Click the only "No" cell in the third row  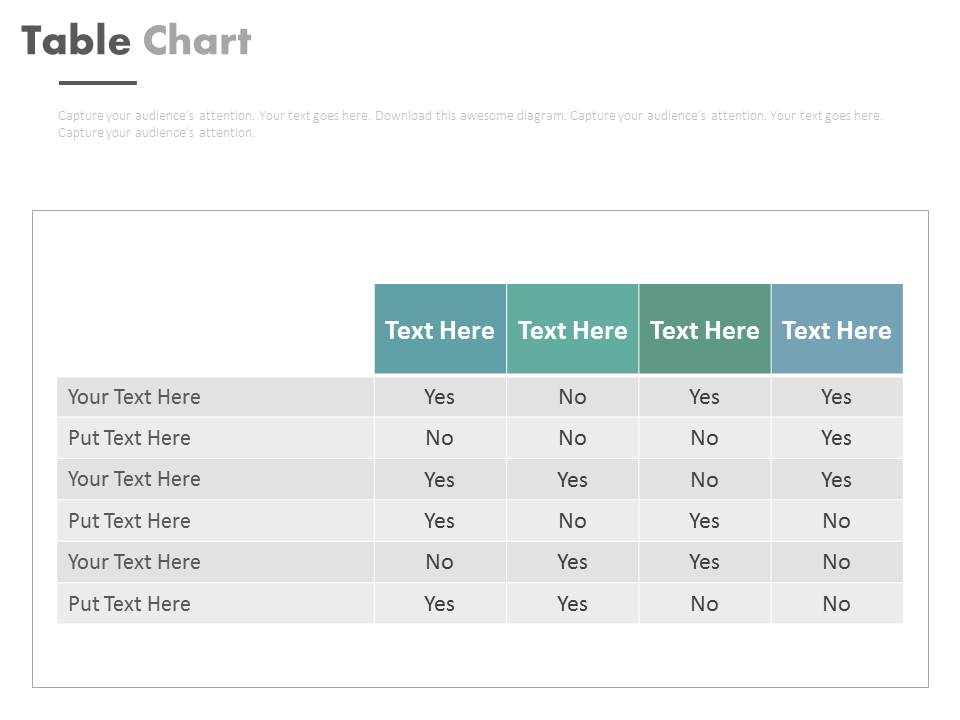[x=705, y=479]
